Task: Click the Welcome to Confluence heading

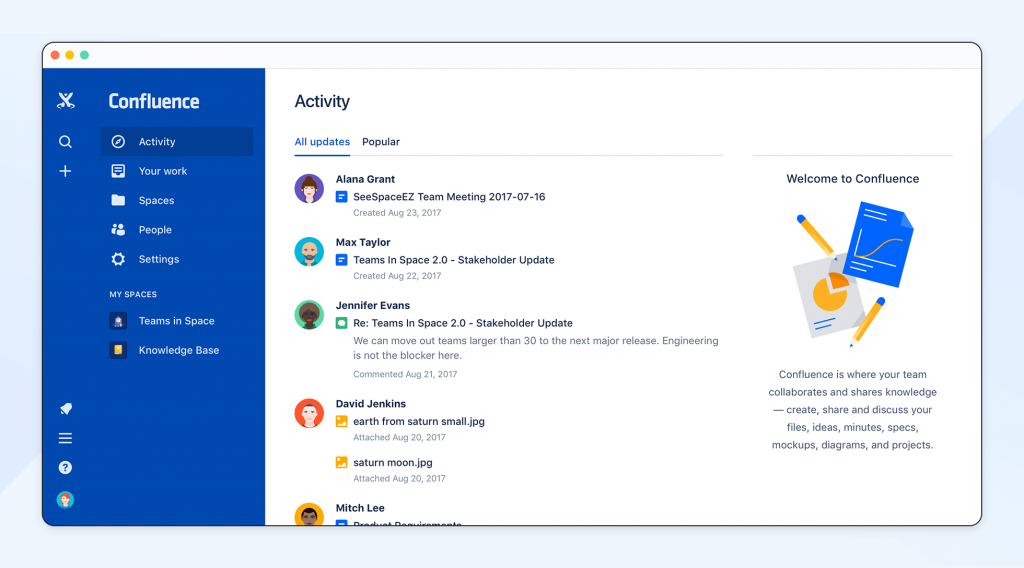Action: click(853, 179)
